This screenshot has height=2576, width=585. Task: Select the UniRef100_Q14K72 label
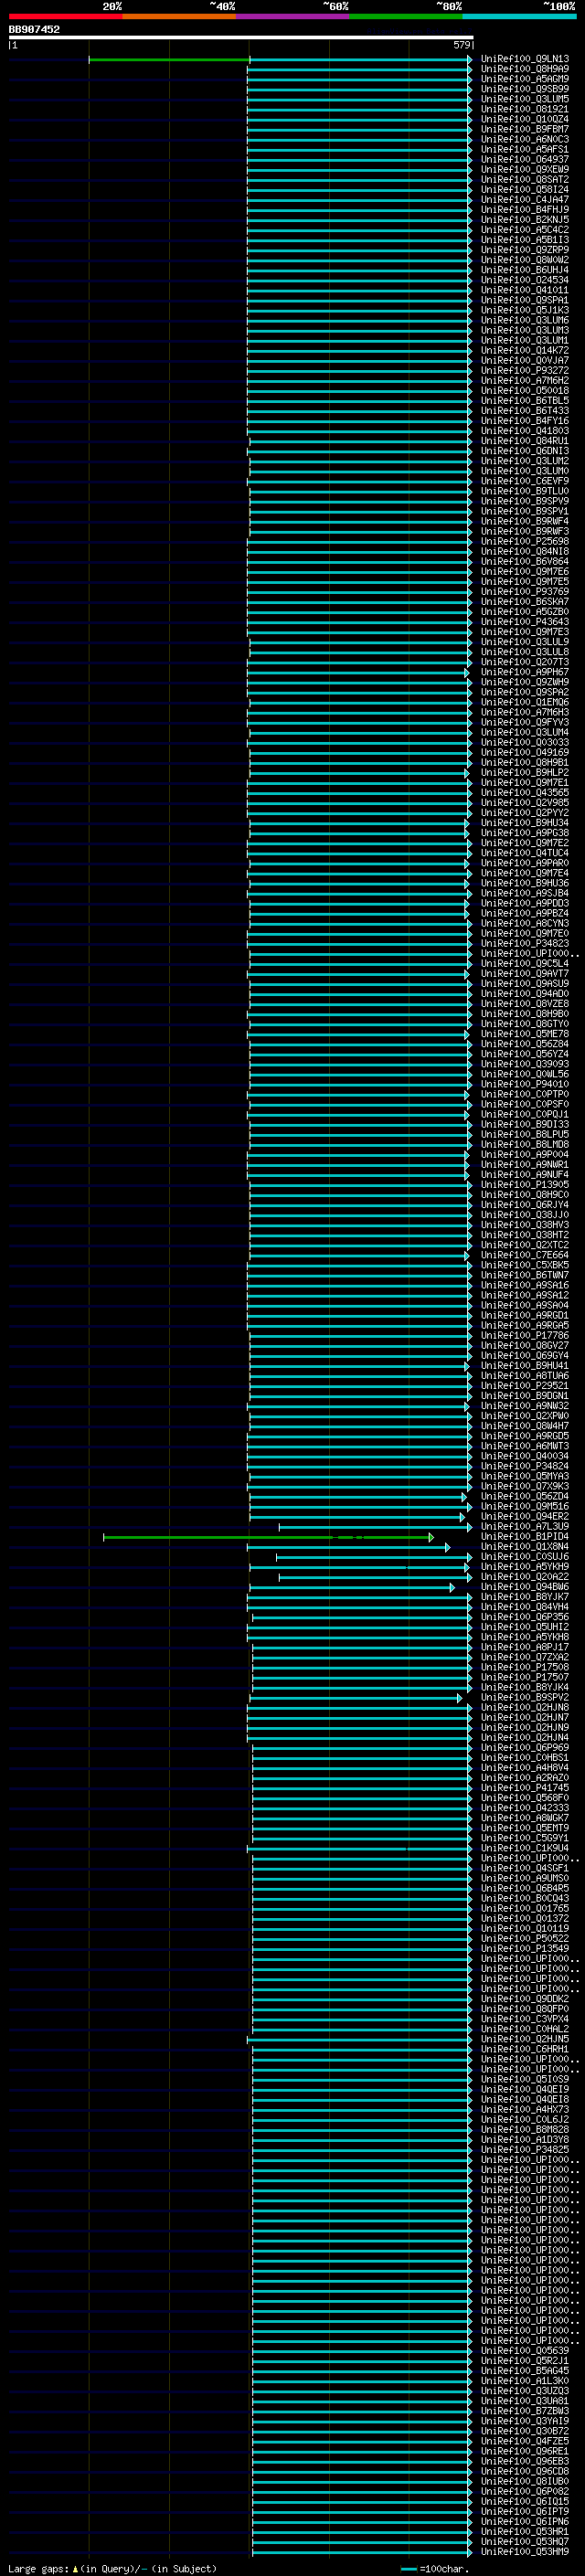pos(525,350)
